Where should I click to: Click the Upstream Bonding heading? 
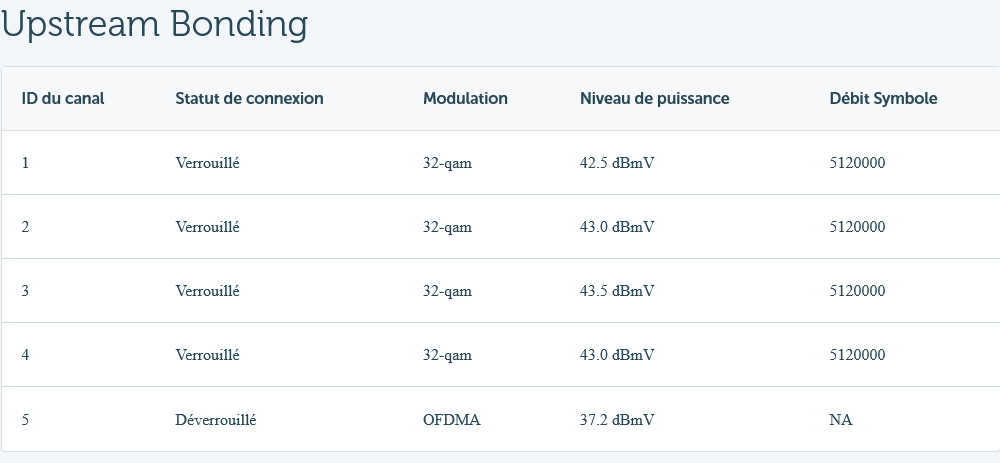(x=155, y=25)
